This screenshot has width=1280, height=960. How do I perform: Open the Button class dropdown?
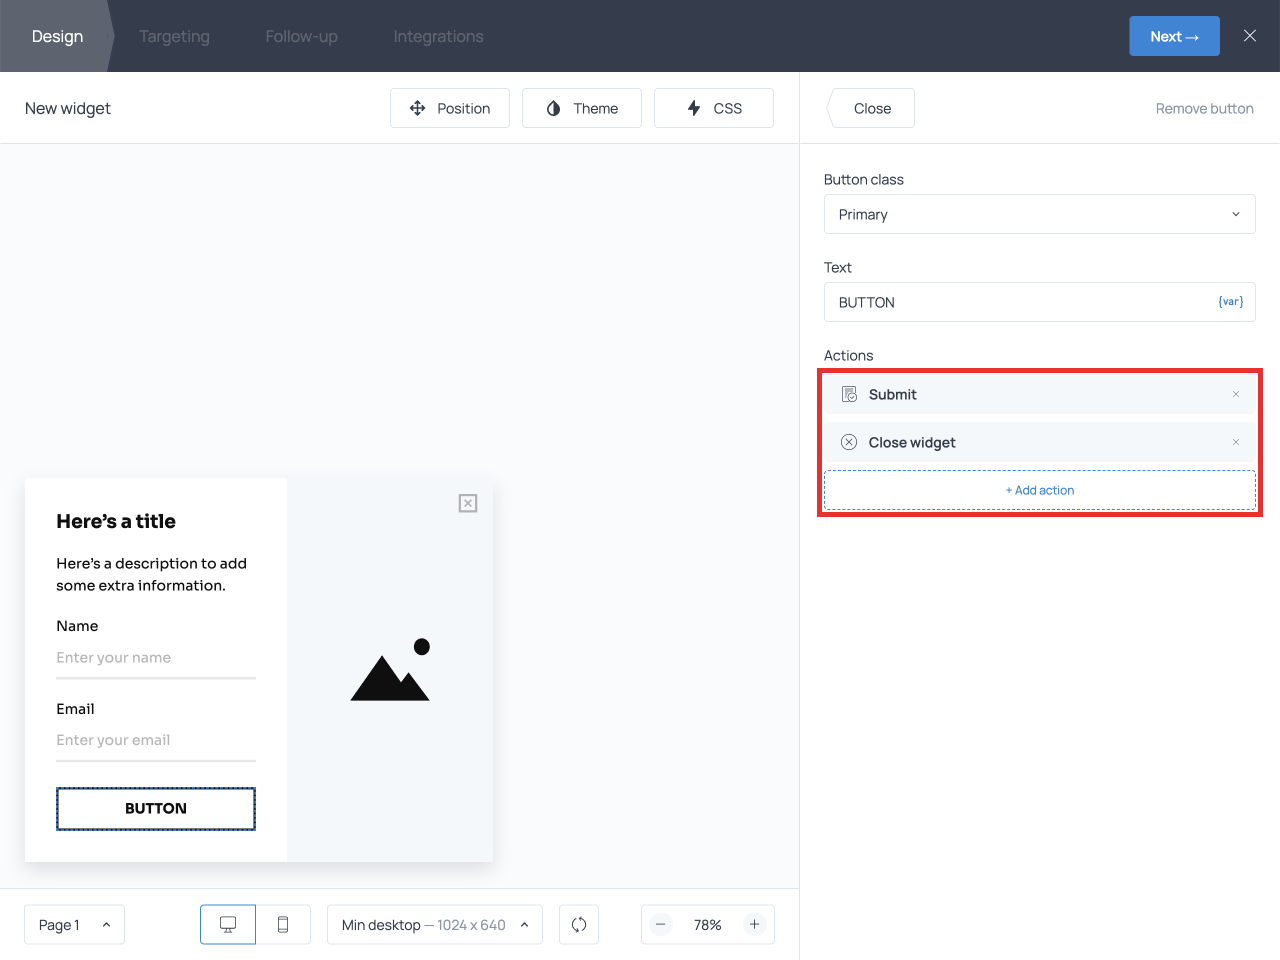1039,214
